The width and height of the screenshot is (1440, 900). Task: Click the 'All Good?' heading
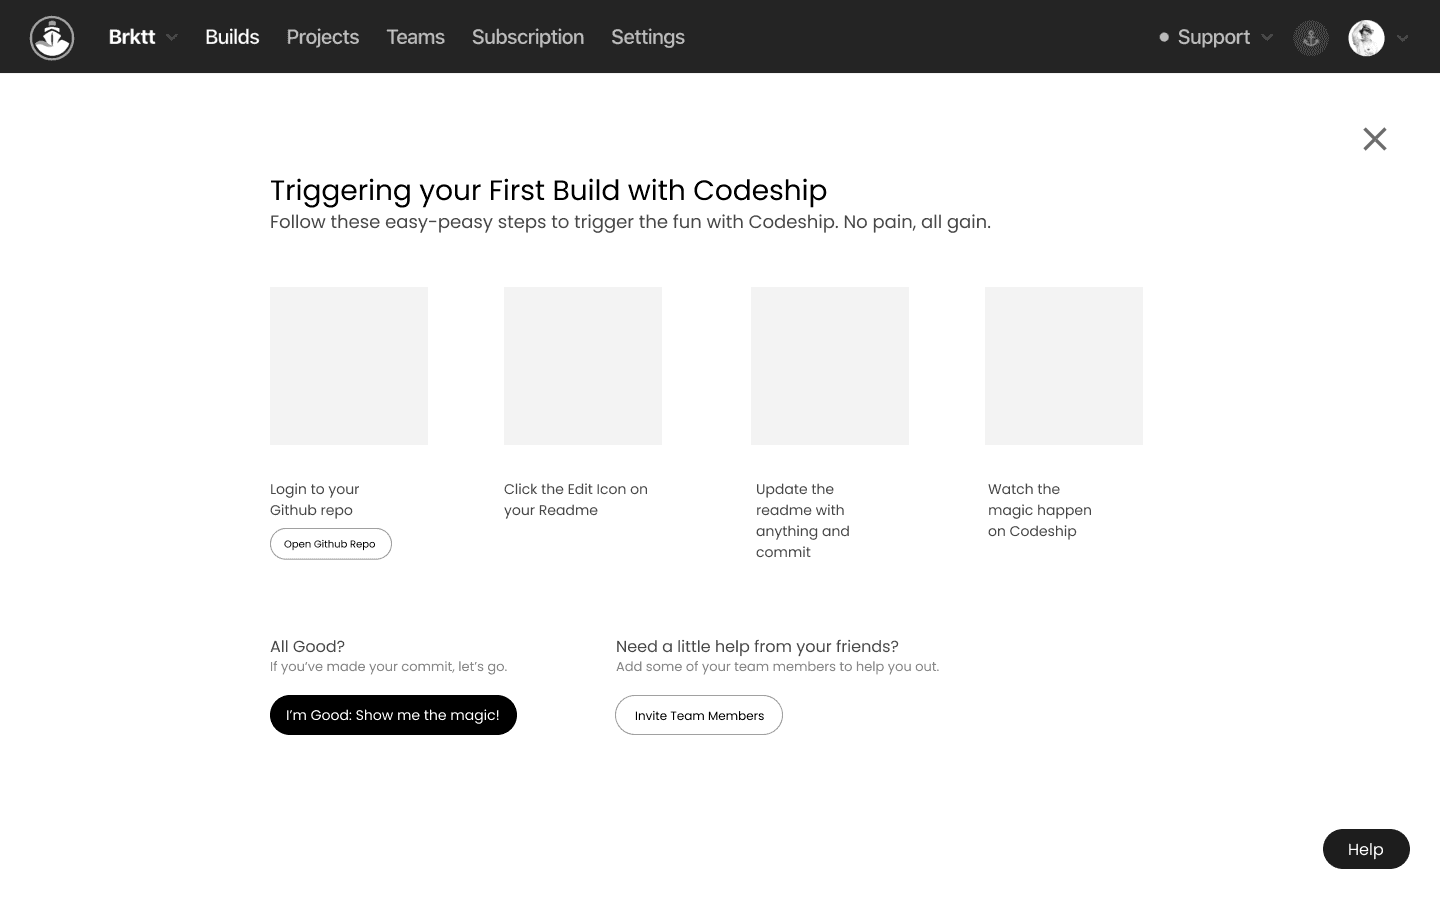[307, 646]
